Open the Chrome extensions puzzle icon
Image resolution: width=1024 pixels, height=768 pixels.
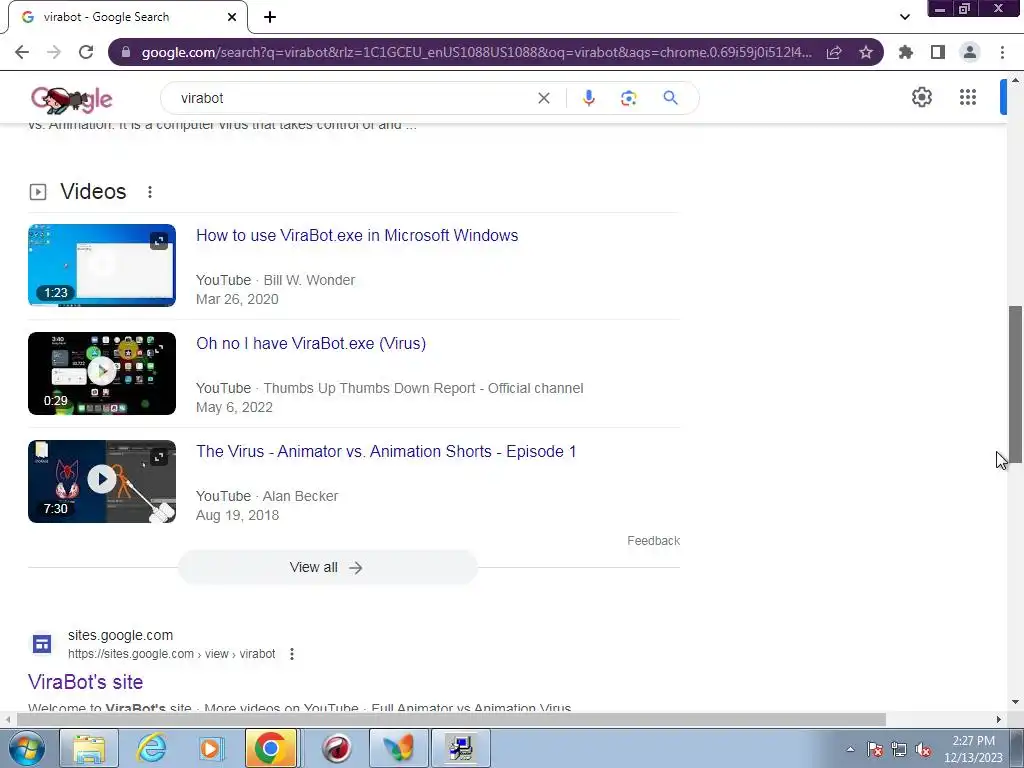click(906, 52)
